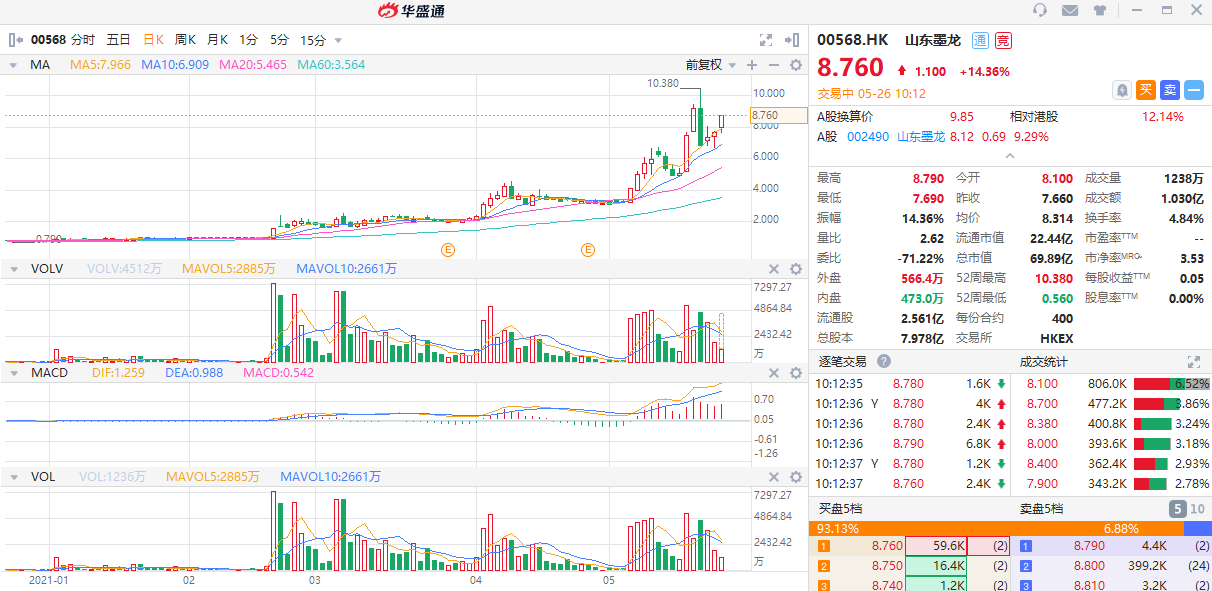The width and height of the screenshot is (1212, 591).
Task: Open the mail messages icon
Action: (x=1070, y=10)
